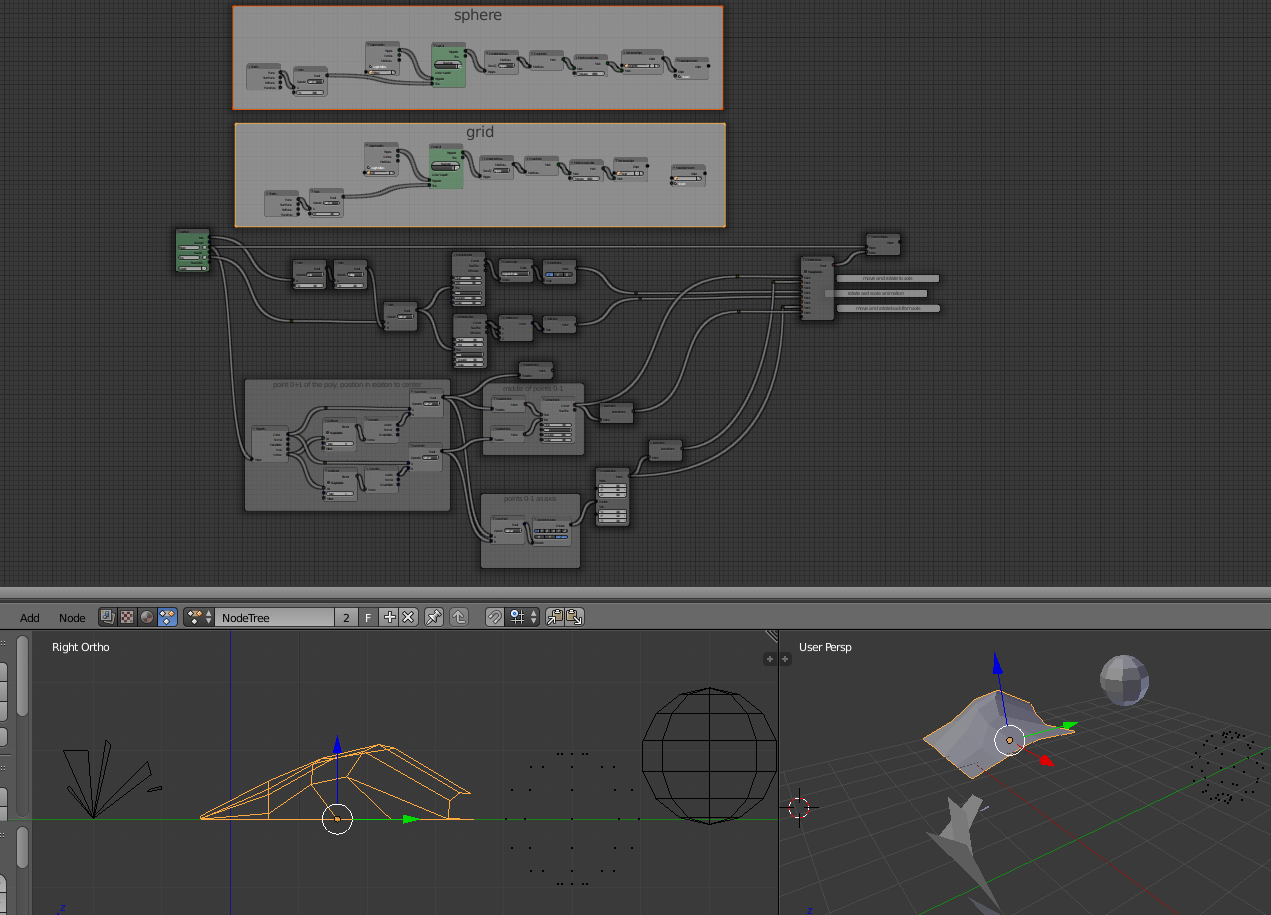Grab blue Z-axis arrow in Right Ortho view
Image resolution: width=1271 pixels, height=915 pixels.
[x=338, y=745]
